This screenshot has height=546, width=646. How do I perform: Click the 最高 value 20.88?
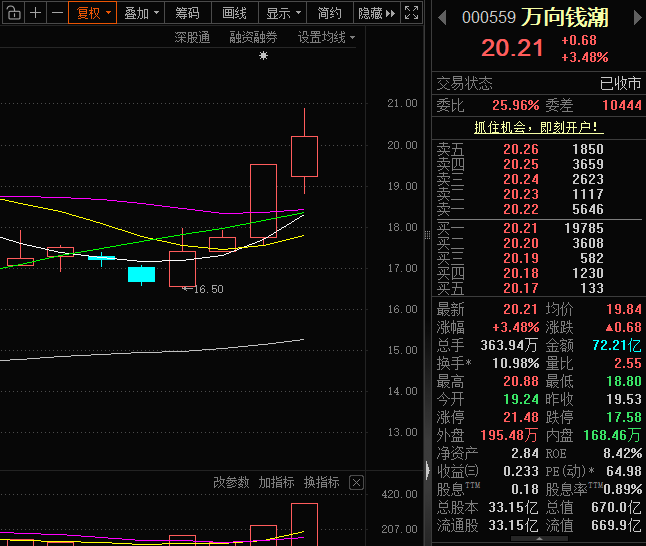521,382
